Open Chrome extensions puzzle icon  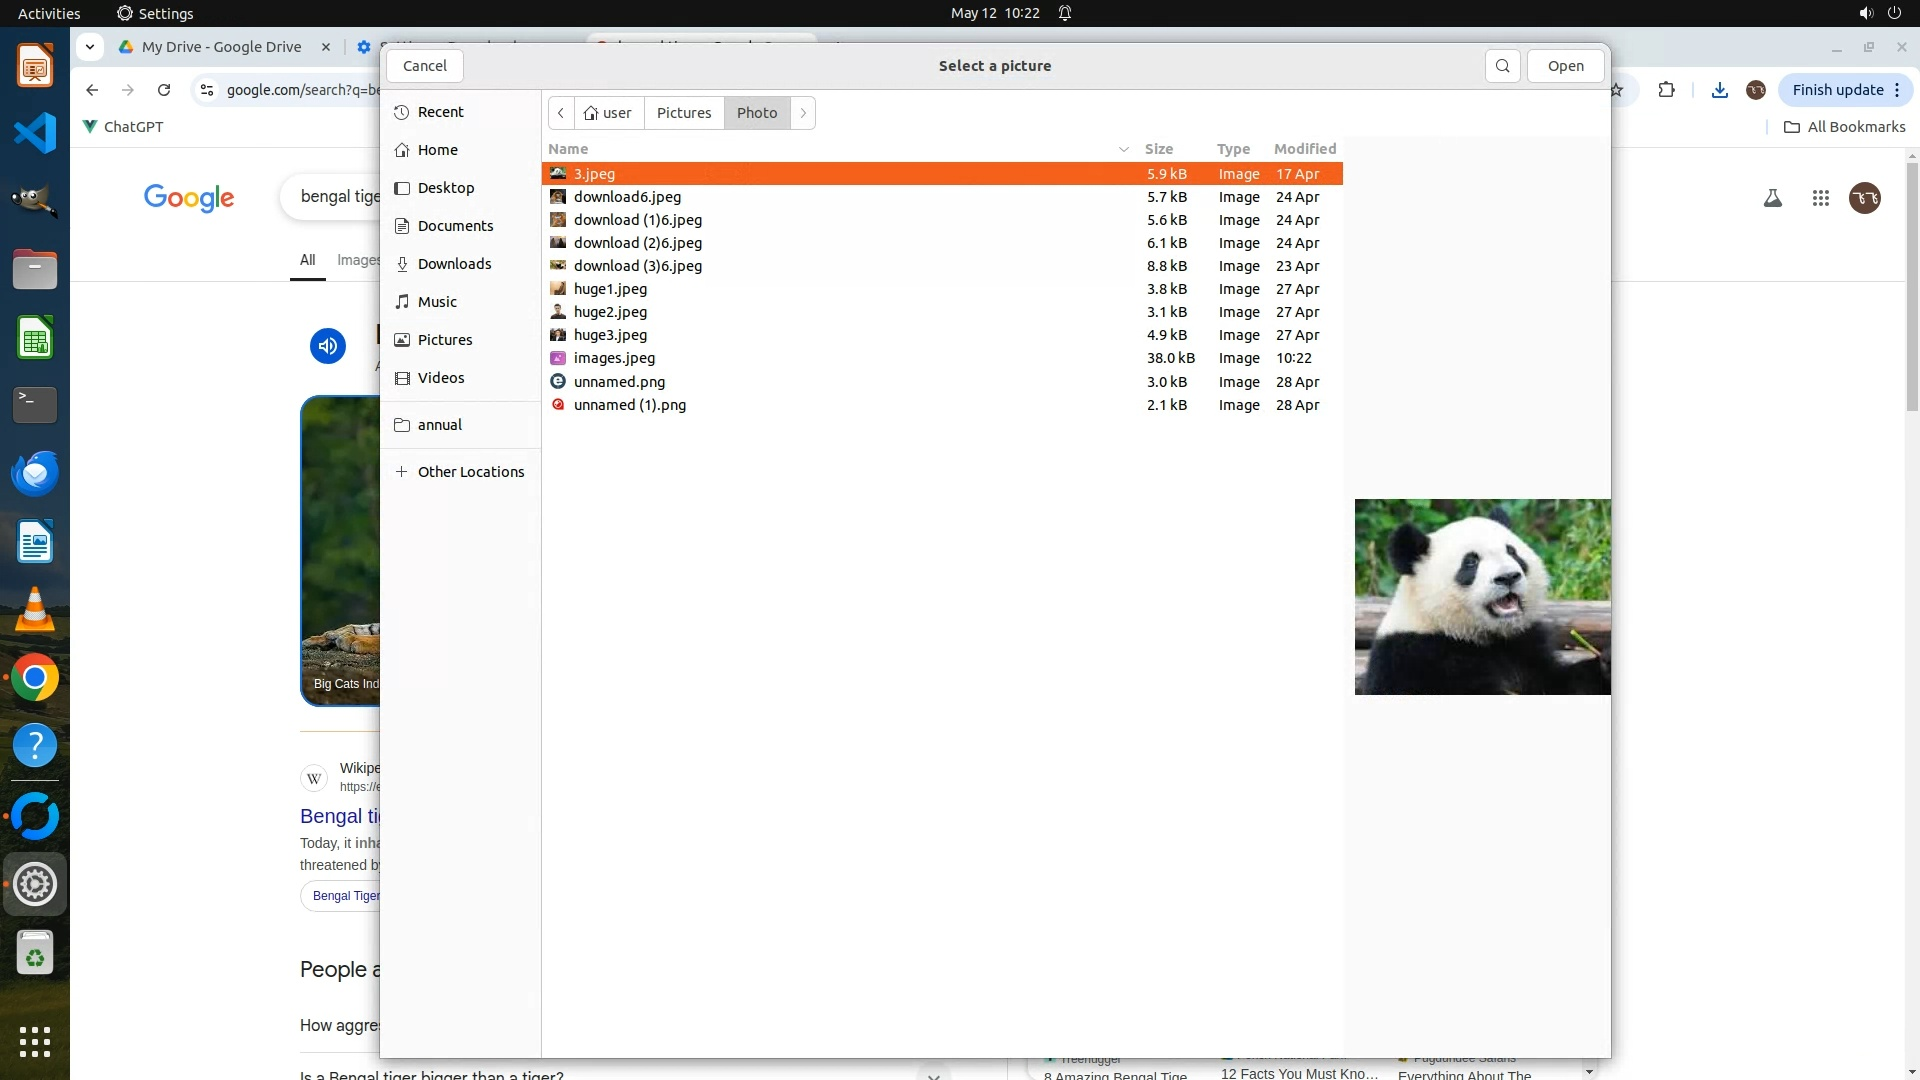point(1666,90)
